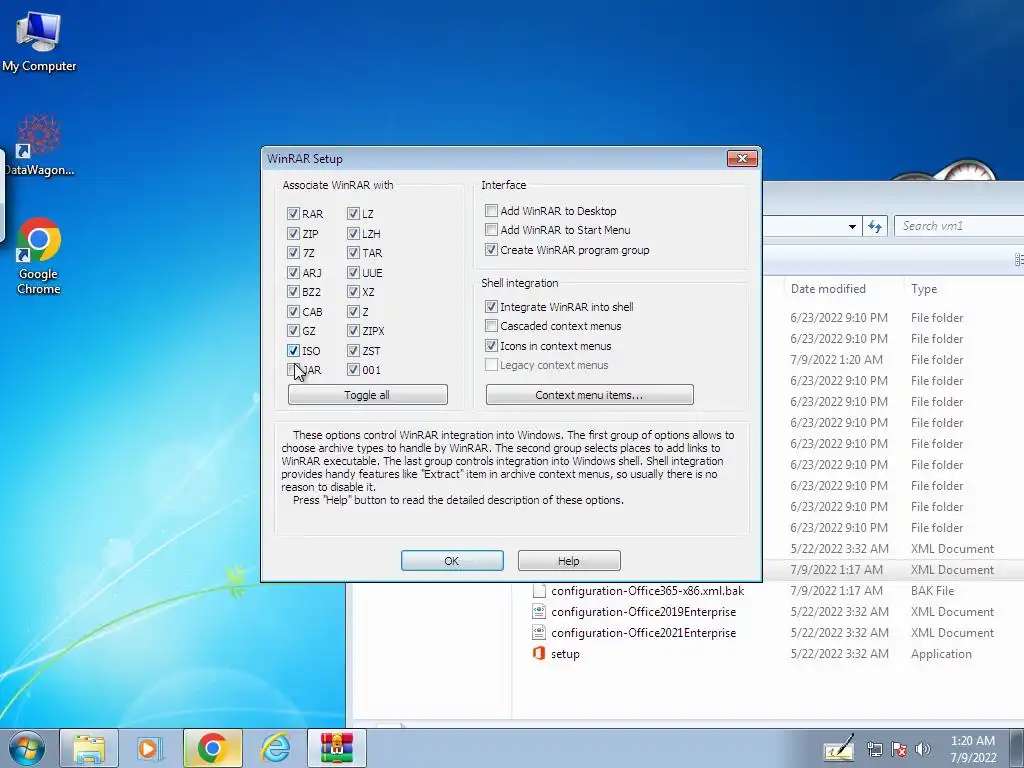
Task: Toggle the TAR association checkbox
Action: click(353, 253)
